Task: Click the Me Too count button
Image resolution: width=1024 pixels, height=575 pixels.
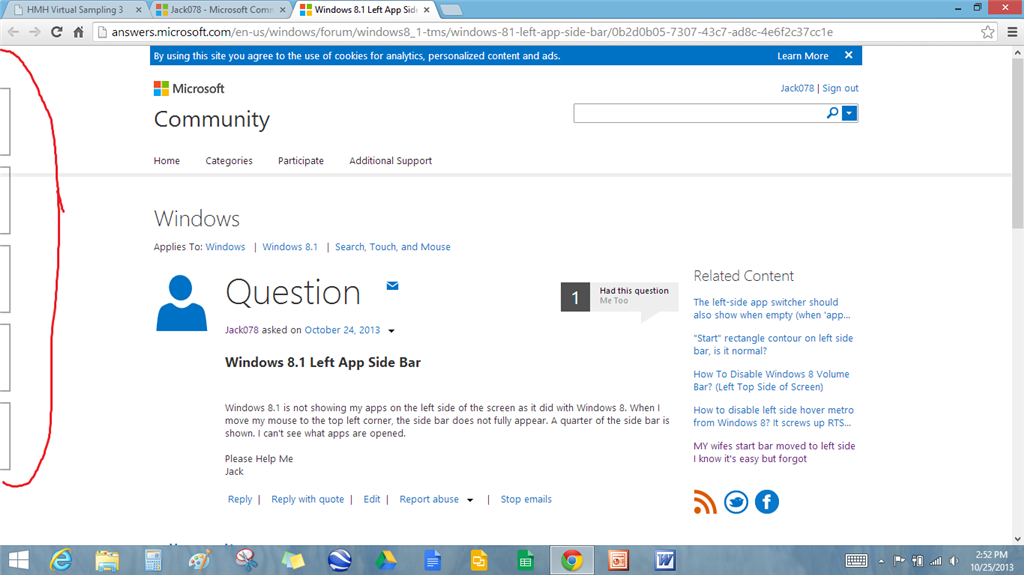Action: point(575,297)
